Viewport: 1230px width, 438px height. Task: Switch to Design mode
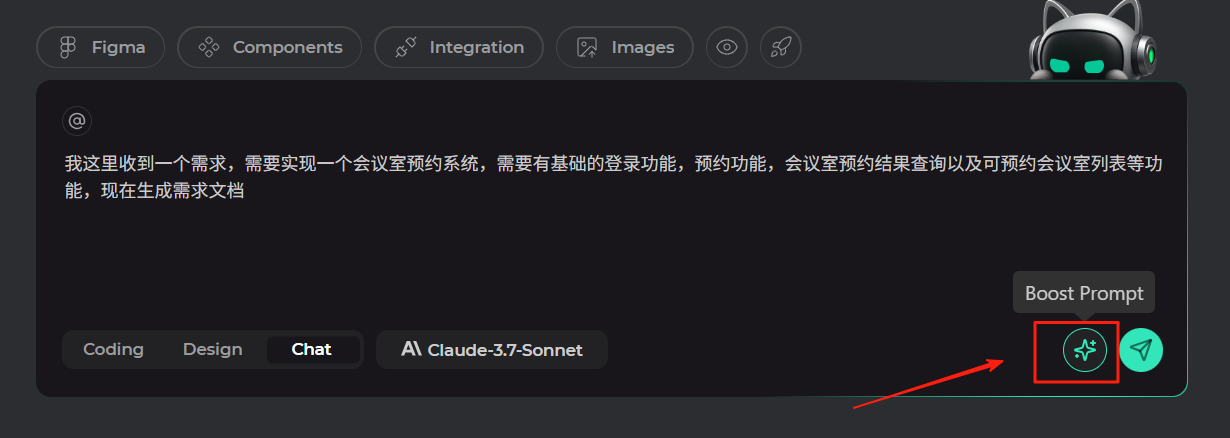212,349
